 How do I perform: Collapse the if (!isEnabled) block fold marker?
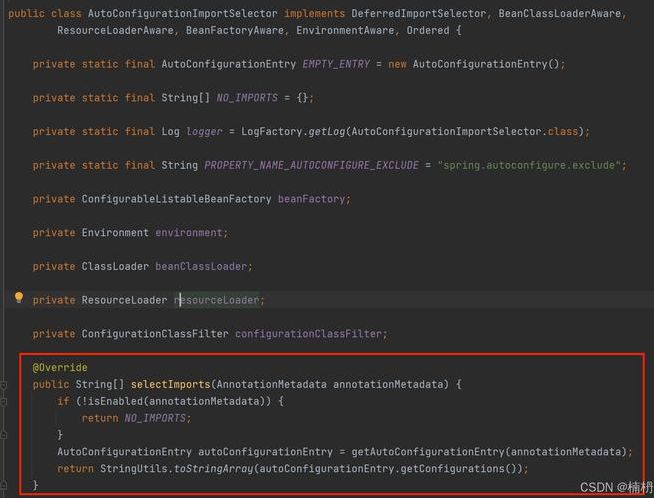tap(5, 401)
